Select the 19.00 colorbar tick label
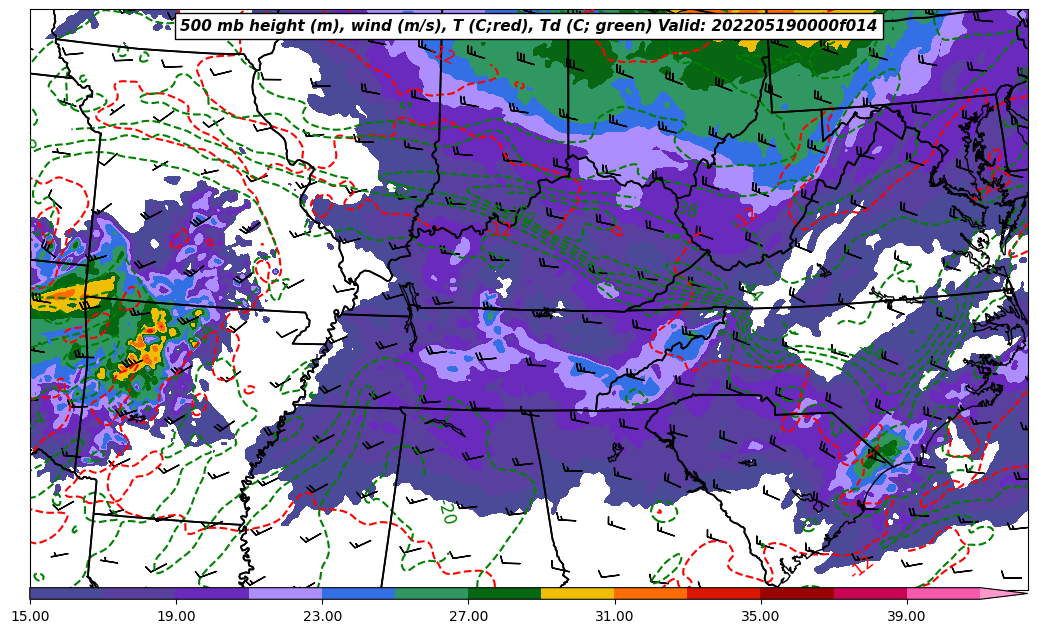 176,616
